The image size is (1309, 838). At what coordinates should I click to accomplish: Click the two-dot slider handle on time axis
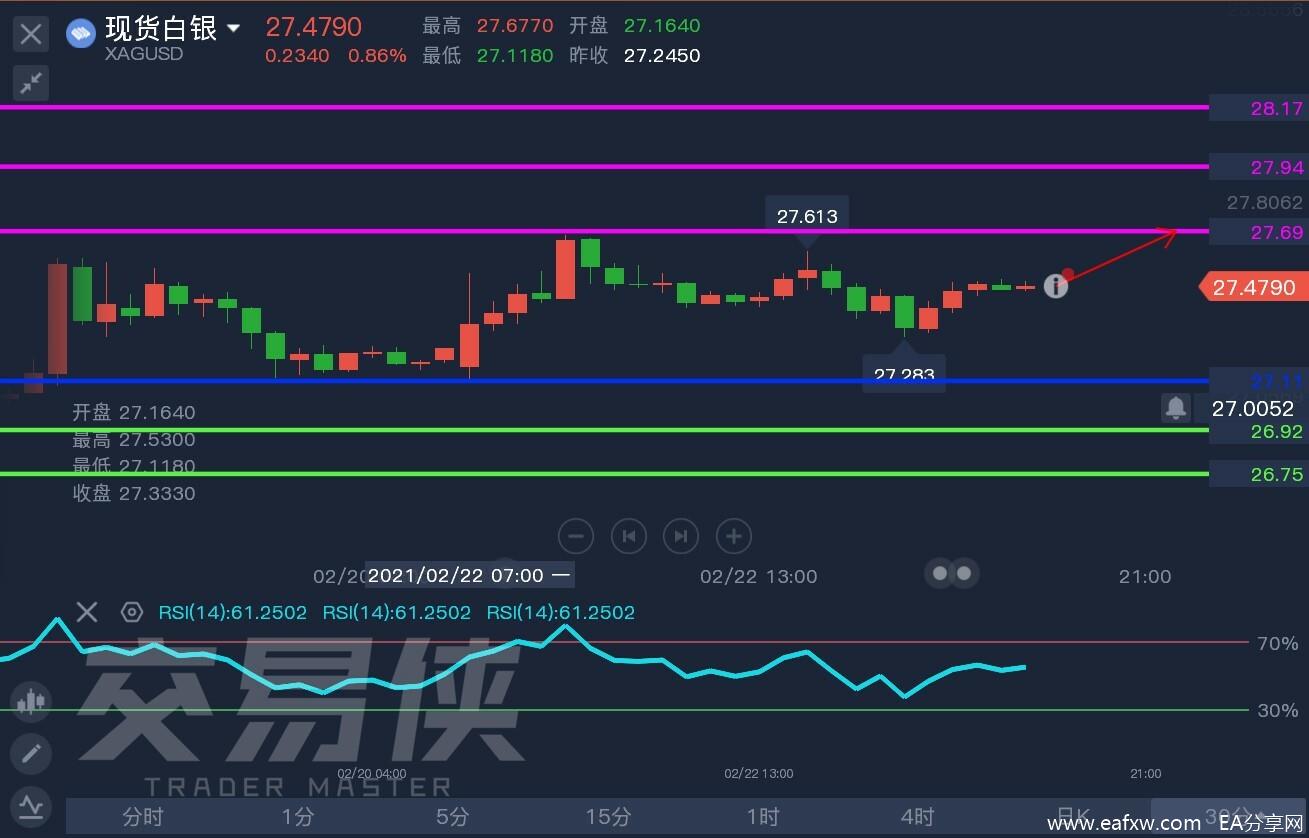pos(951,573)
